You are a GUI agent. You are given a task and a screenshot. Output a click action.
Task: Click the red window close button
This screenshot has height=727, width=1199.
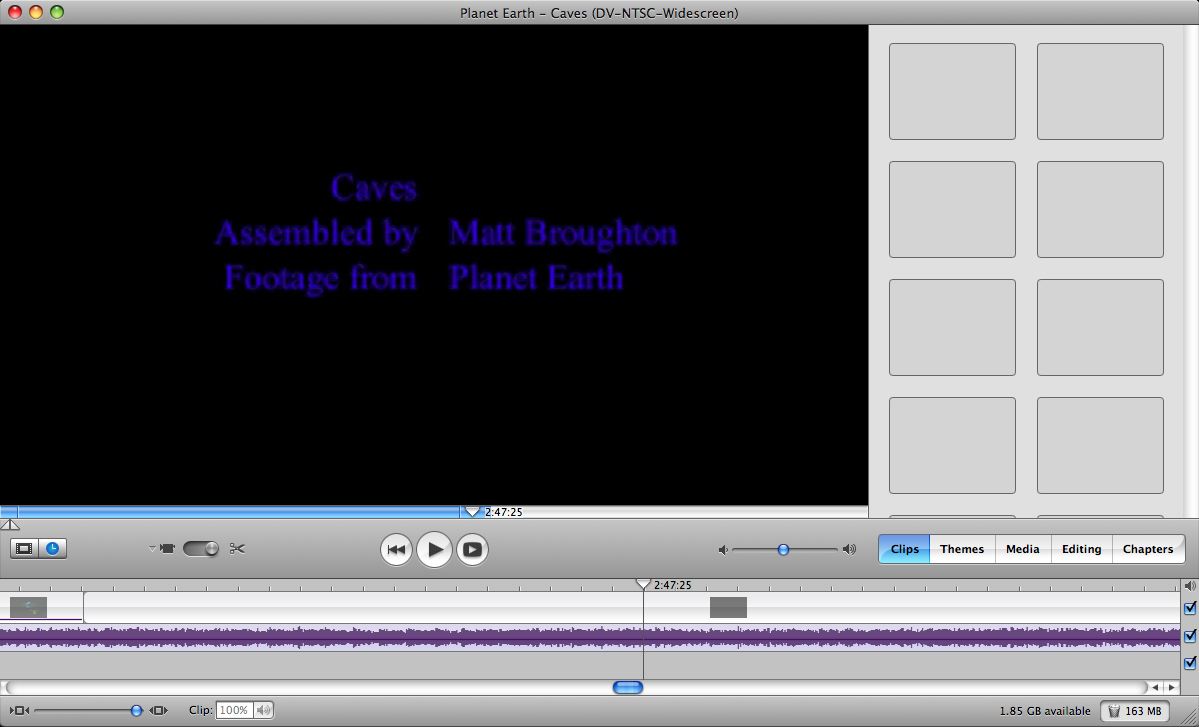[15, 12]
